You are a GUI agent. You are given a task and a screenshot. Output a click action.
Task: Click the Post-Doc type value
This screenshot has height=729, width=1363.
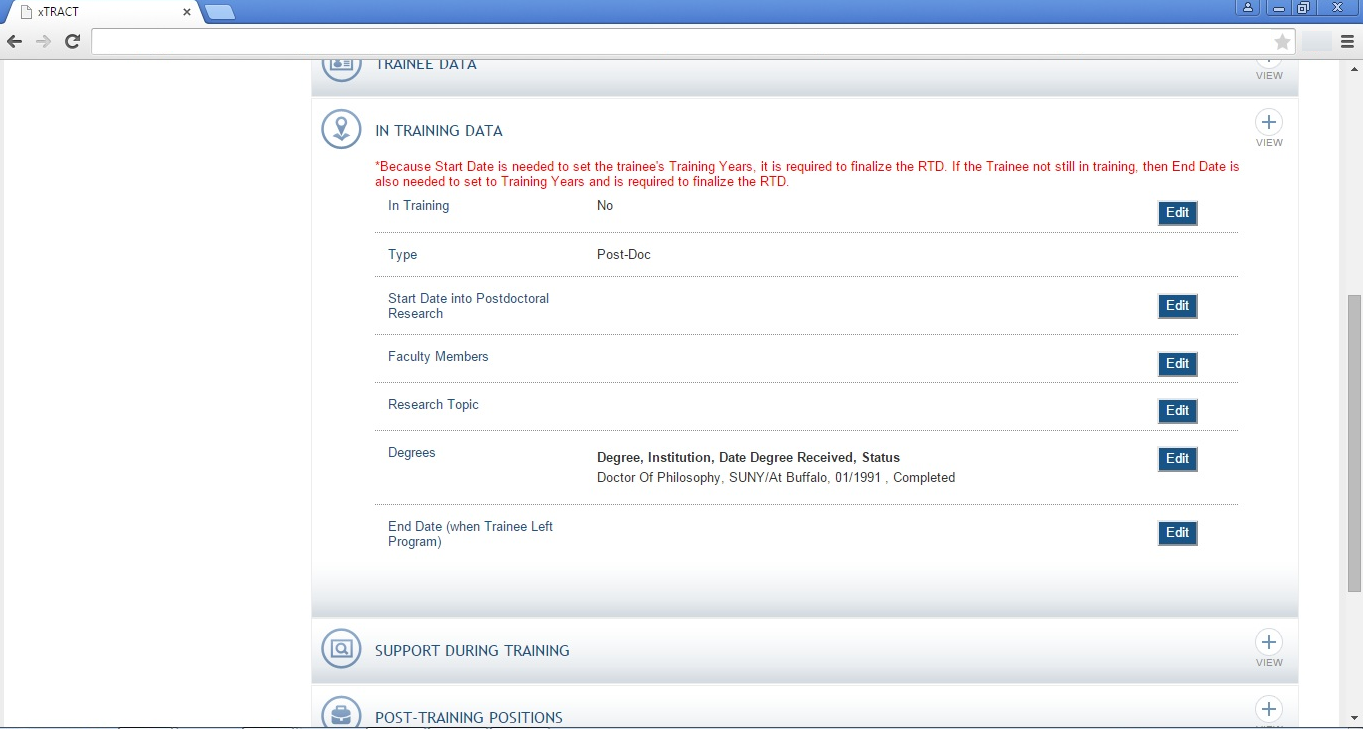point(624,255)
